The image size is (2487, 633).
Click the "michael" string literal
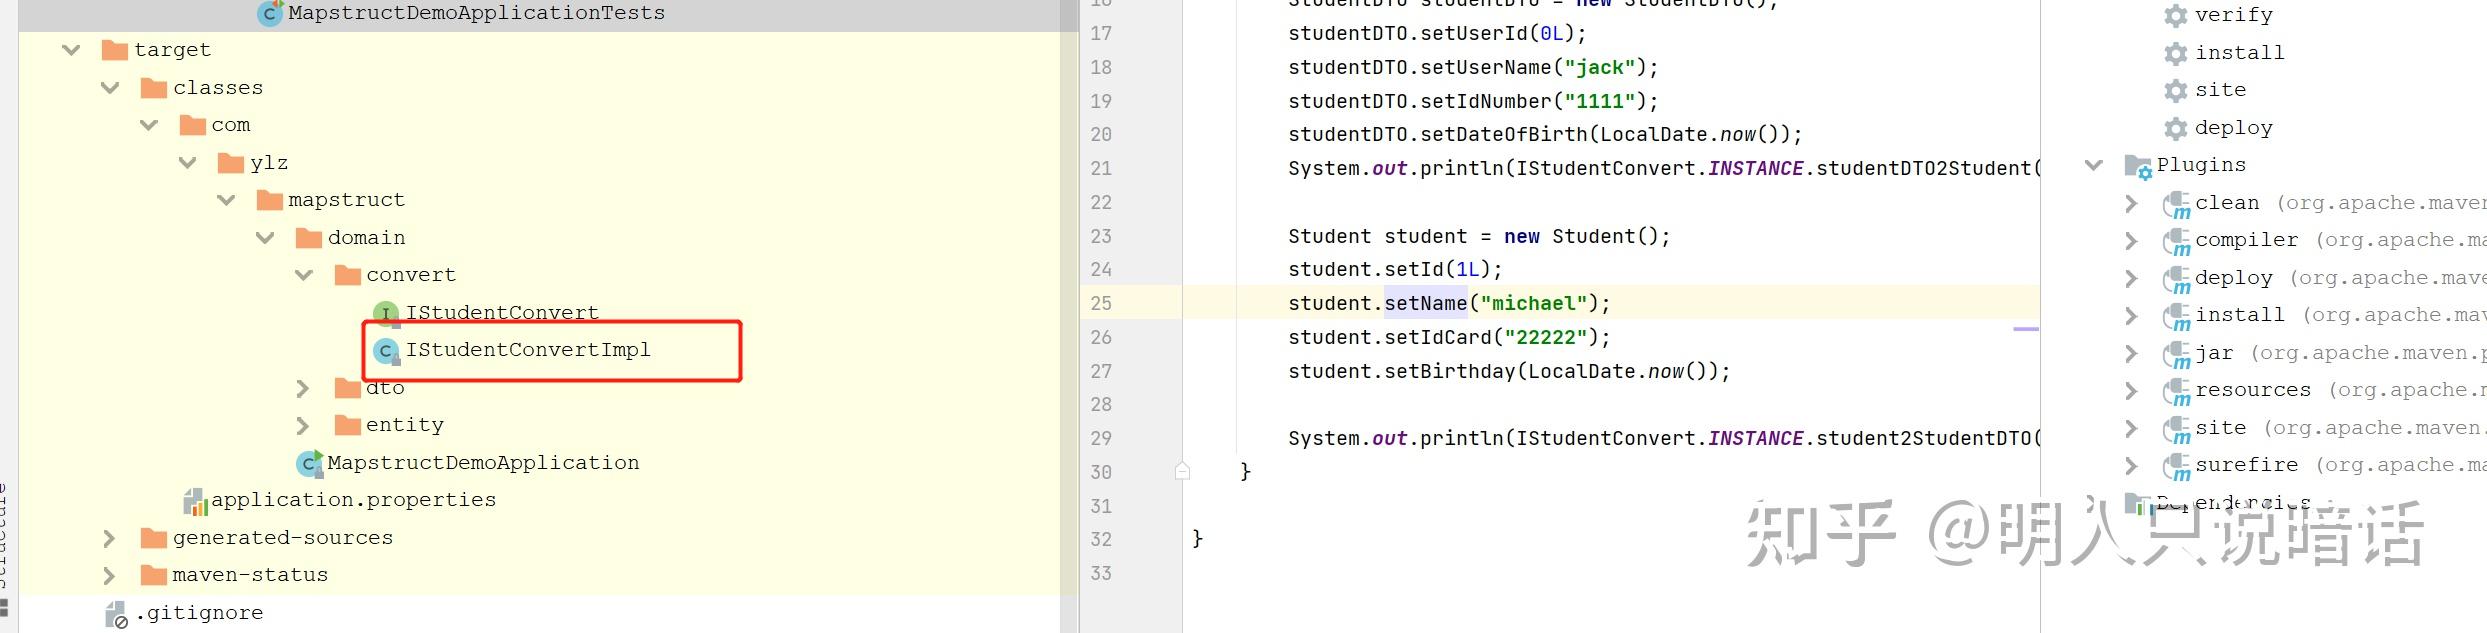[x=1533, y=303]
